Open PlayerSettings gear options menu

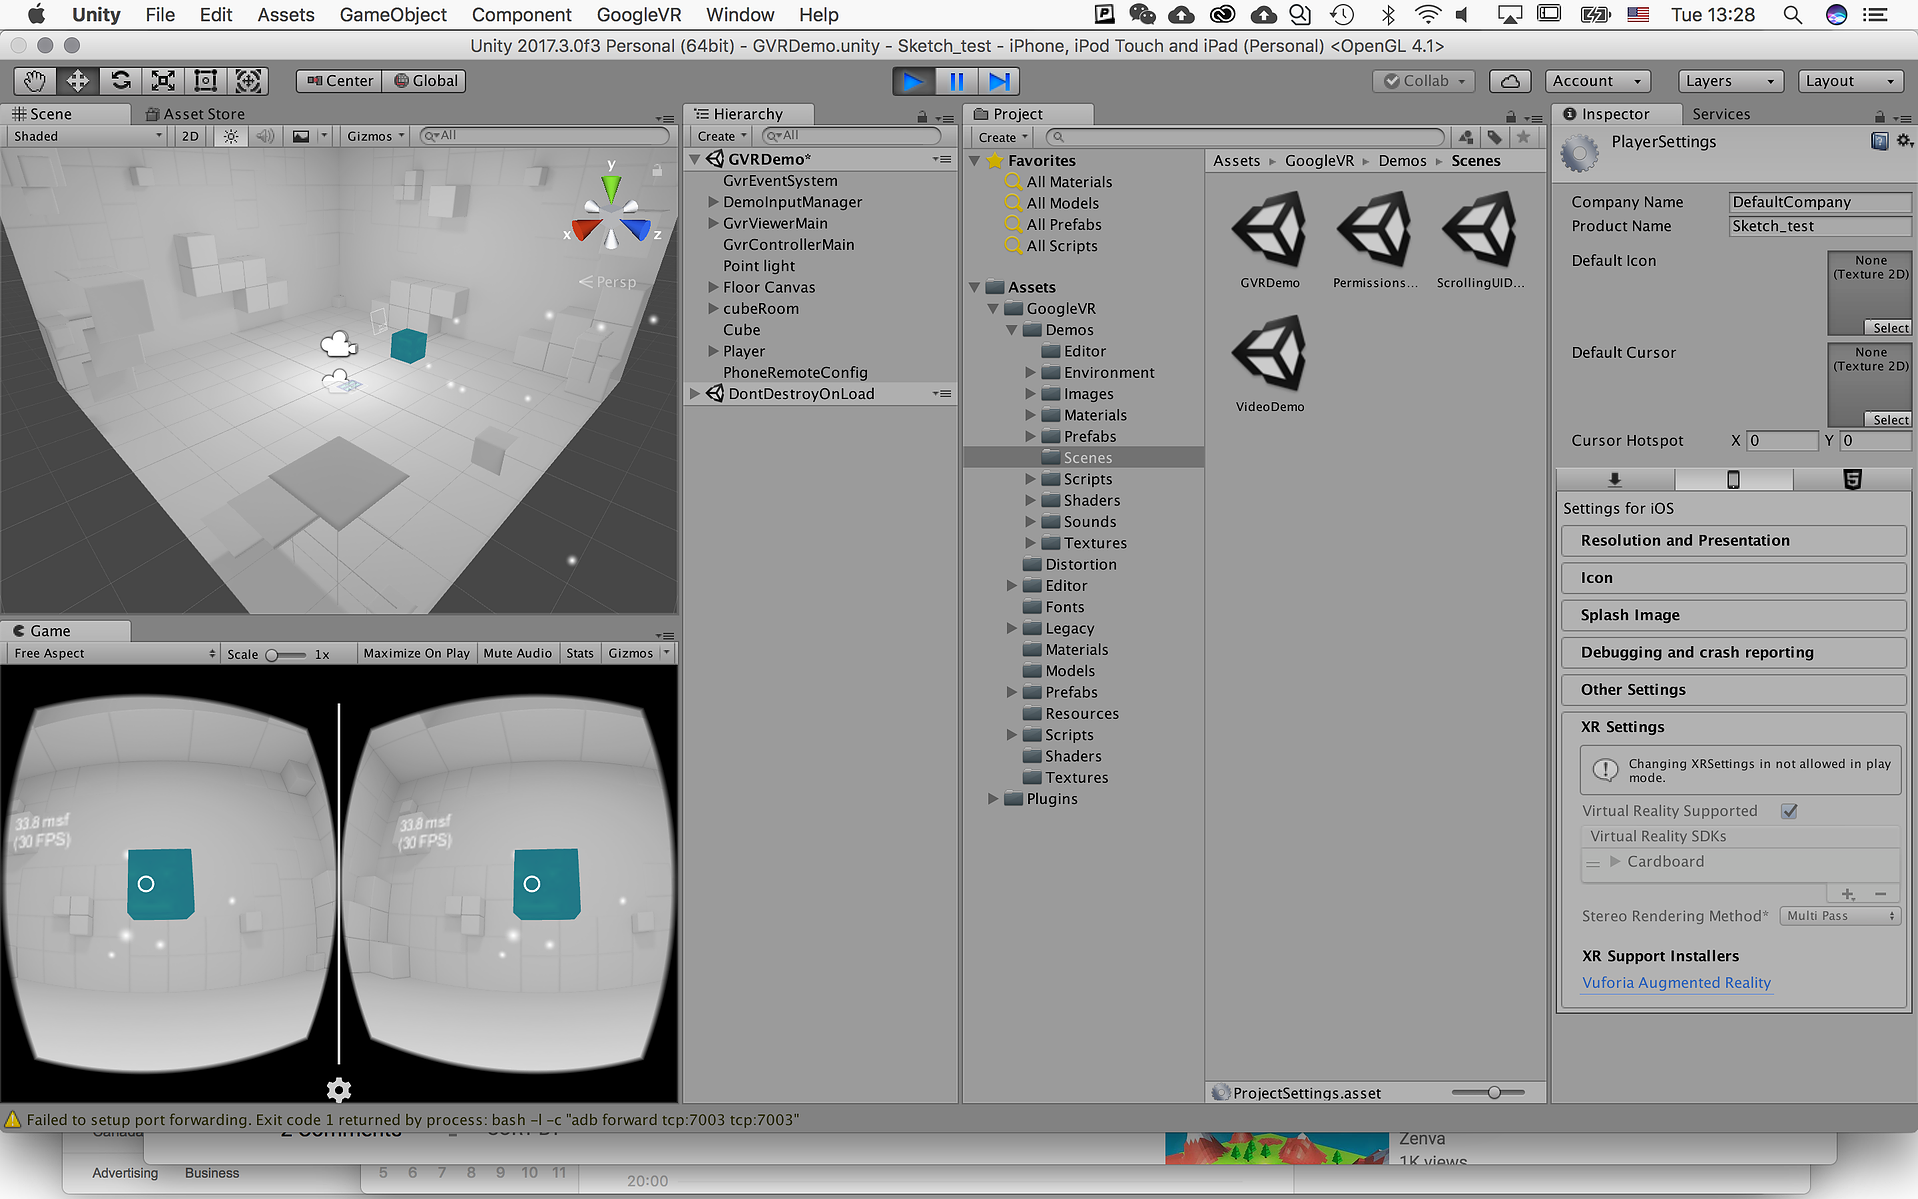click(x=1904, y=142)
